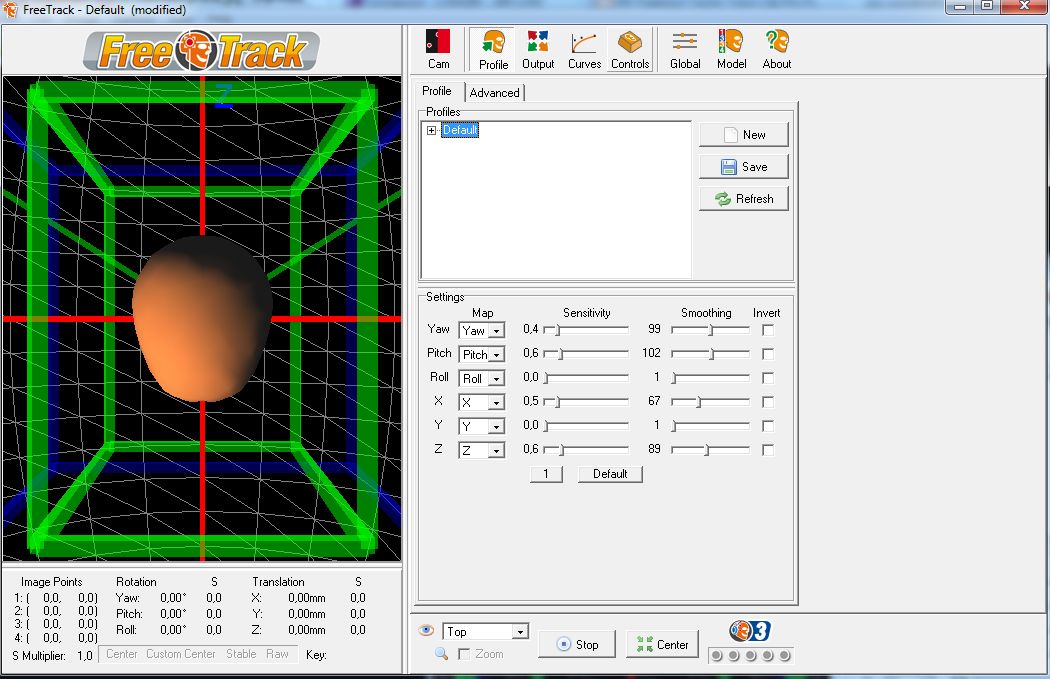Image resolution: width=1050 pixels, height=679 pixels.
Task: Enable Invert checkbox for Yaw
Action: point(768,329)
